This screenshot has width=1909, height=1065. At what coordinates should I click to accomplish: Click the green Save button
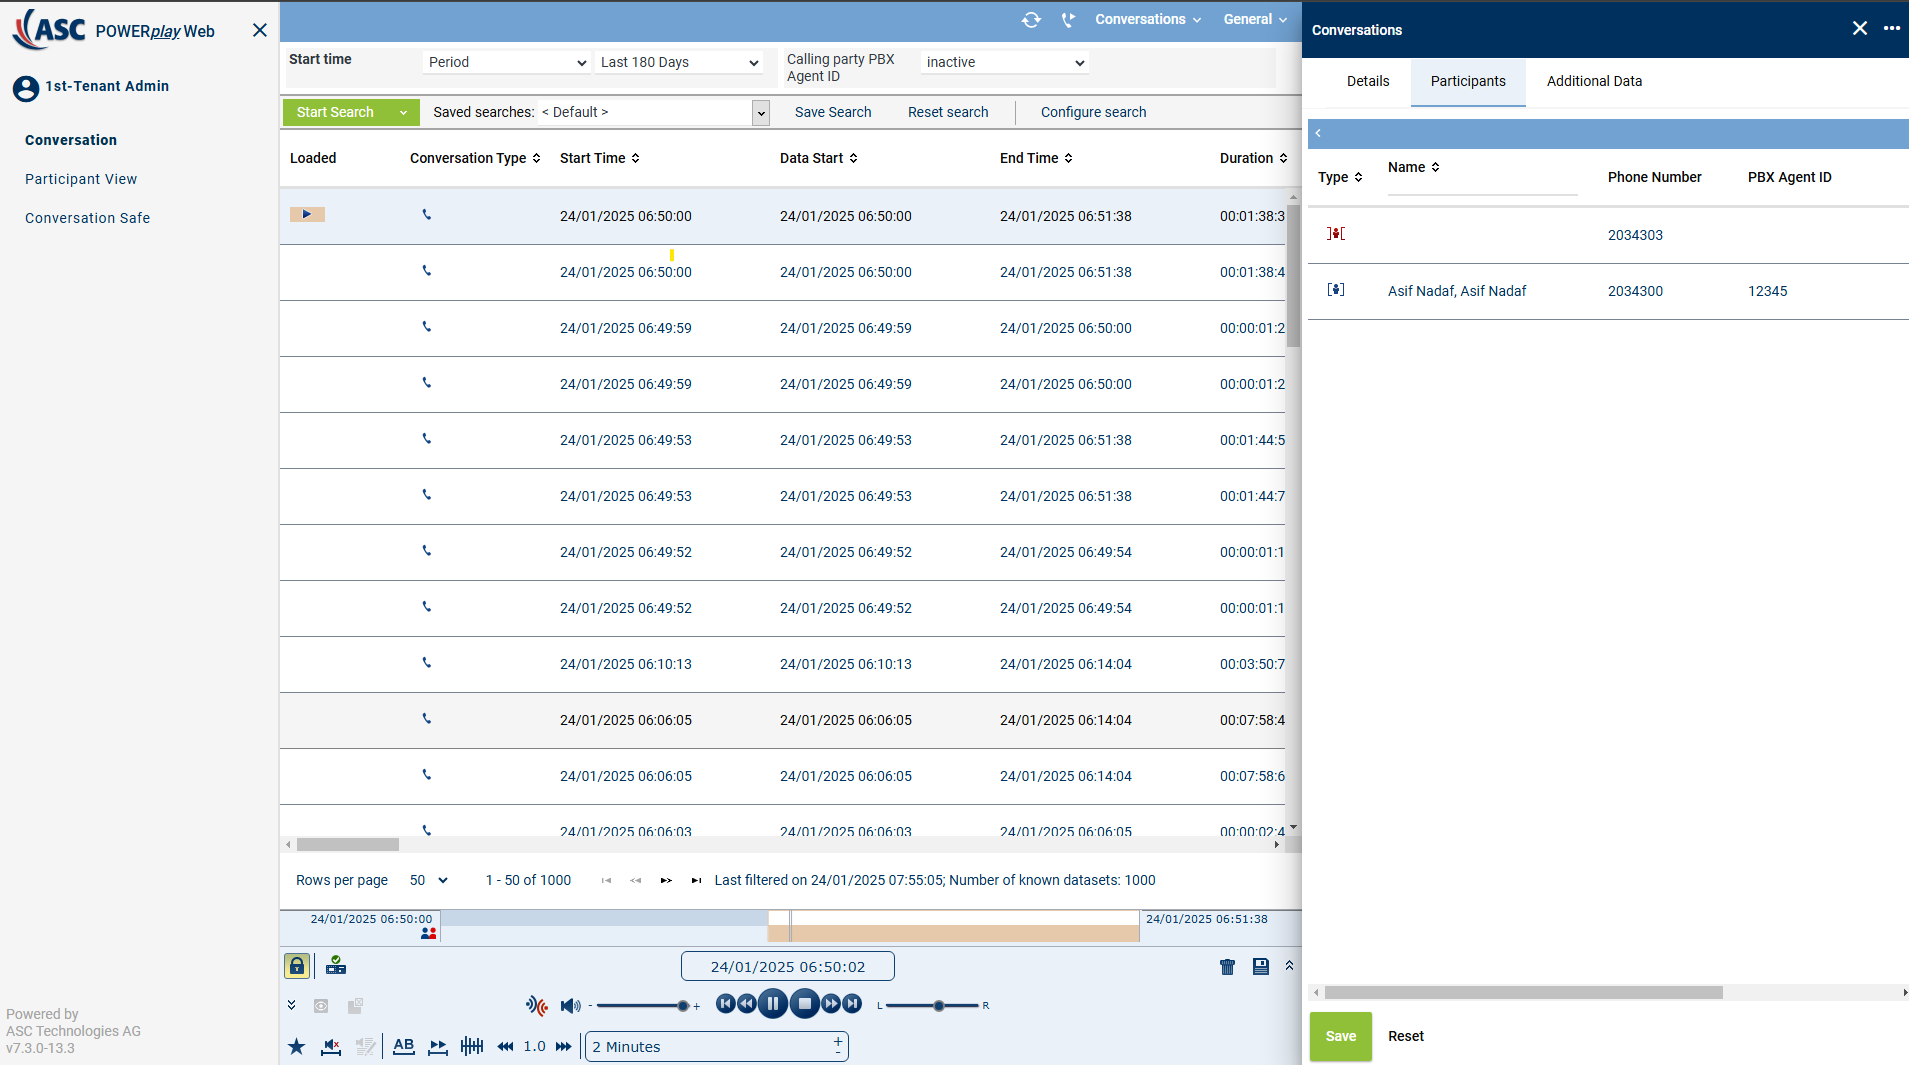[x=1340, y=1036]
